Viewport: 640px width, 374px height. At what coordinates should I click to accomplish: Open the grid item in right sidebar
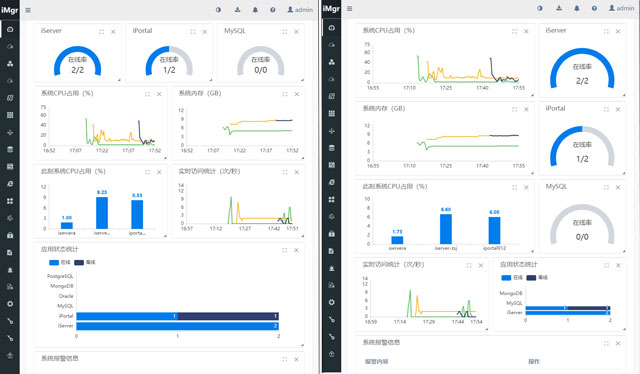click(x=331, y=114)
